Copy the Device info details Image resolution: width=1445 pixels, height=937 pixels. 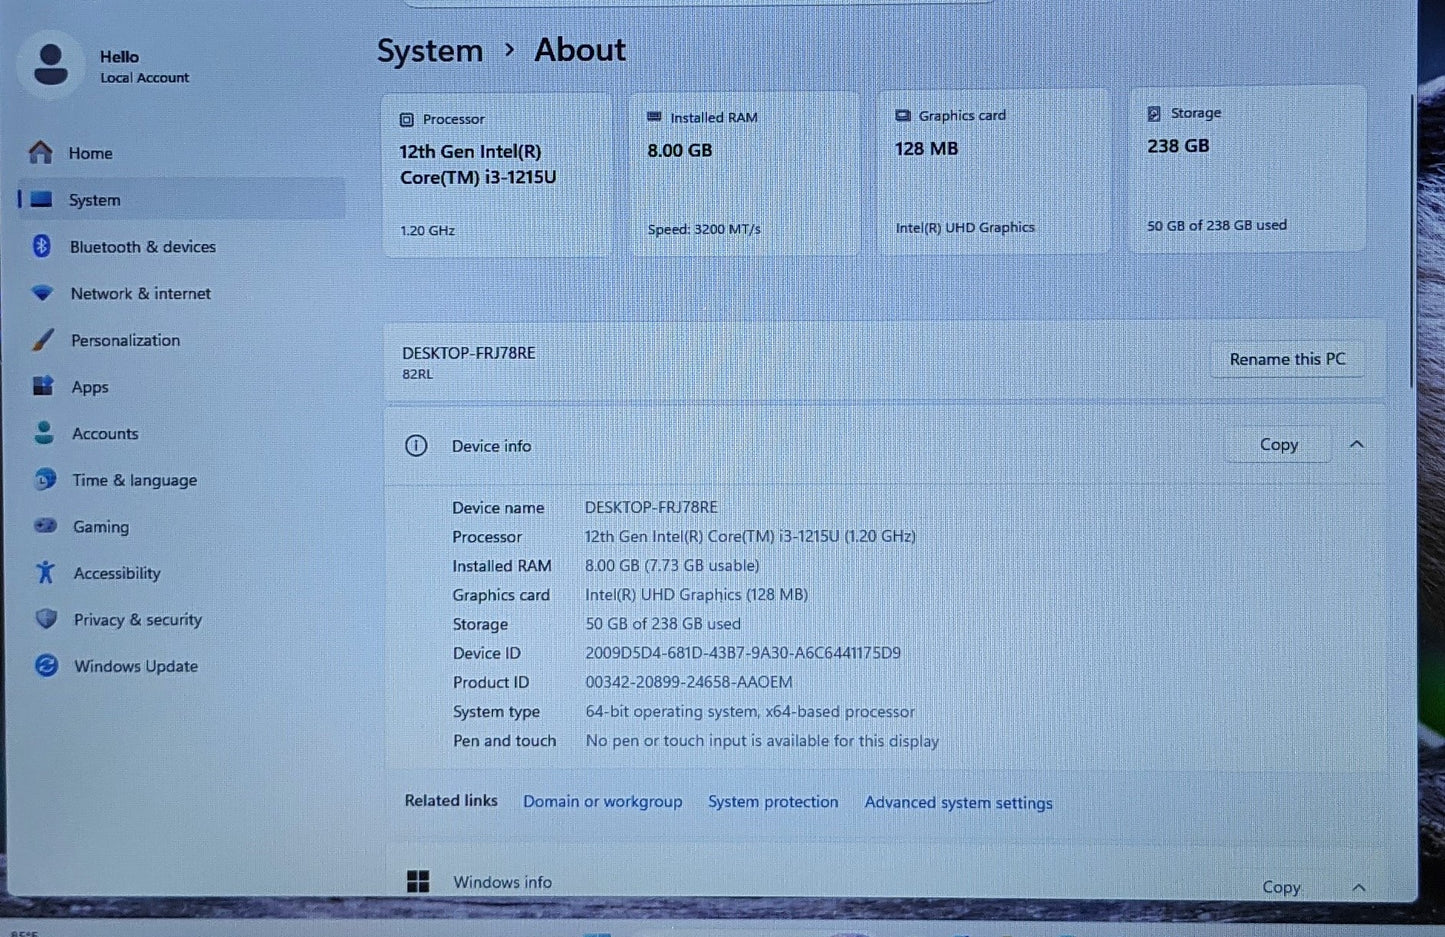1279,445
